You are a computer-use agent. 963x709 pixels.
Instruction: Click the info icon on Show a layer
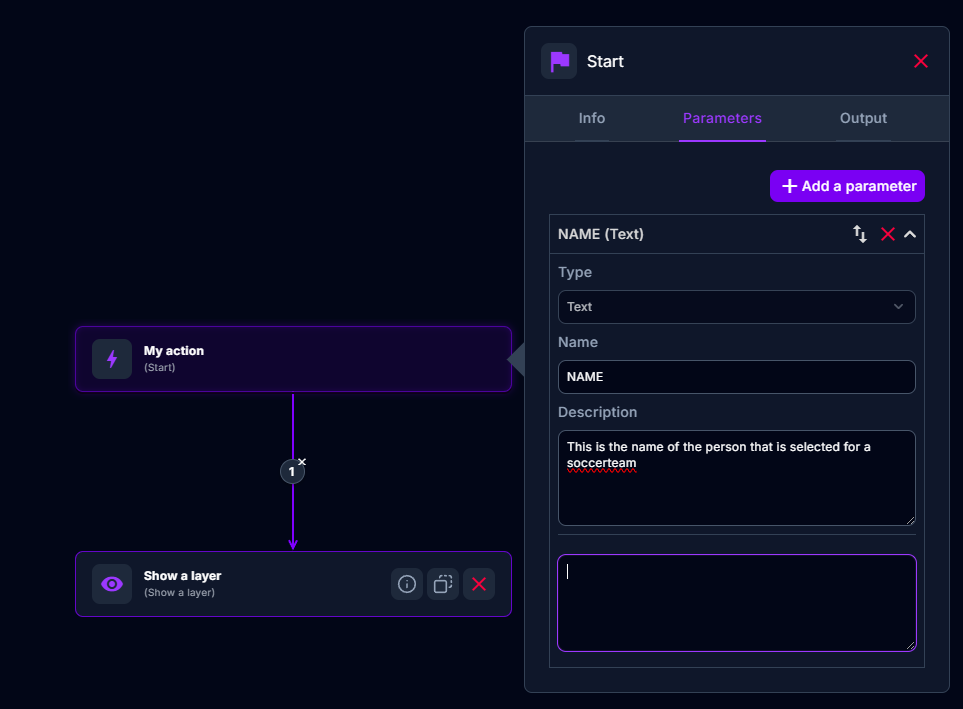[406, 584]
